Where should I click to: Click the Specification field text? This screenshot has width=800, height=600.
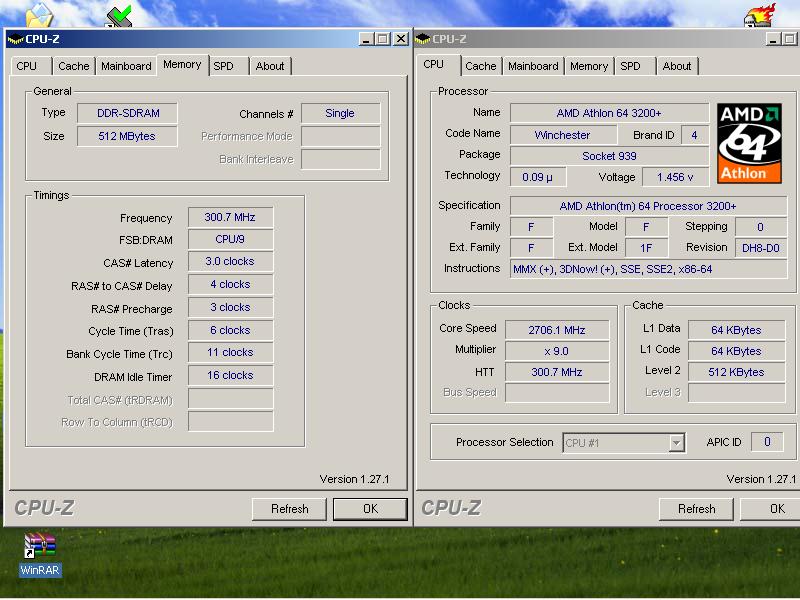648,206
